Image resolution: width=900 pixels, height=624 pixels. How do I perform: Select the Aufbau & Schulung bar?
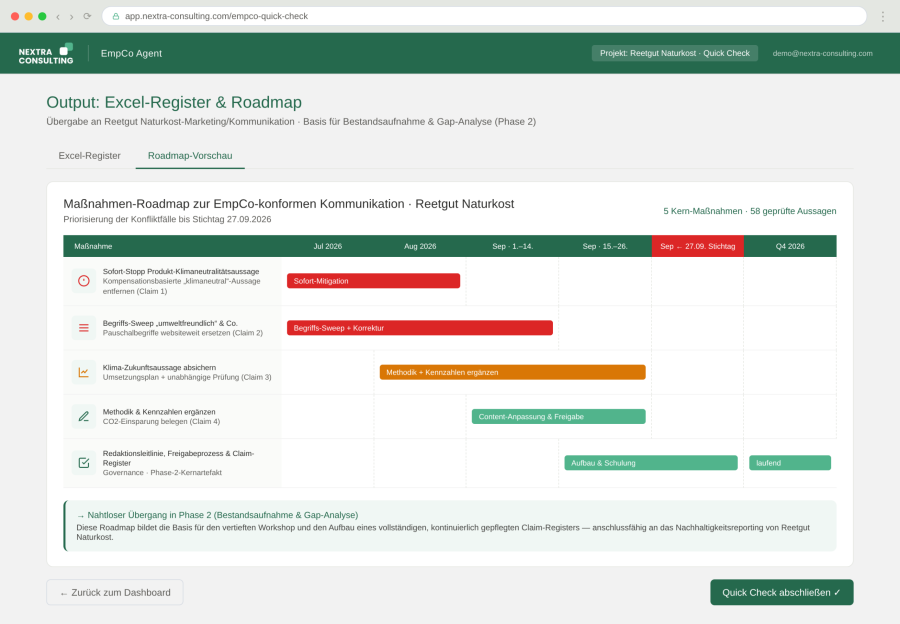(651, 463)
